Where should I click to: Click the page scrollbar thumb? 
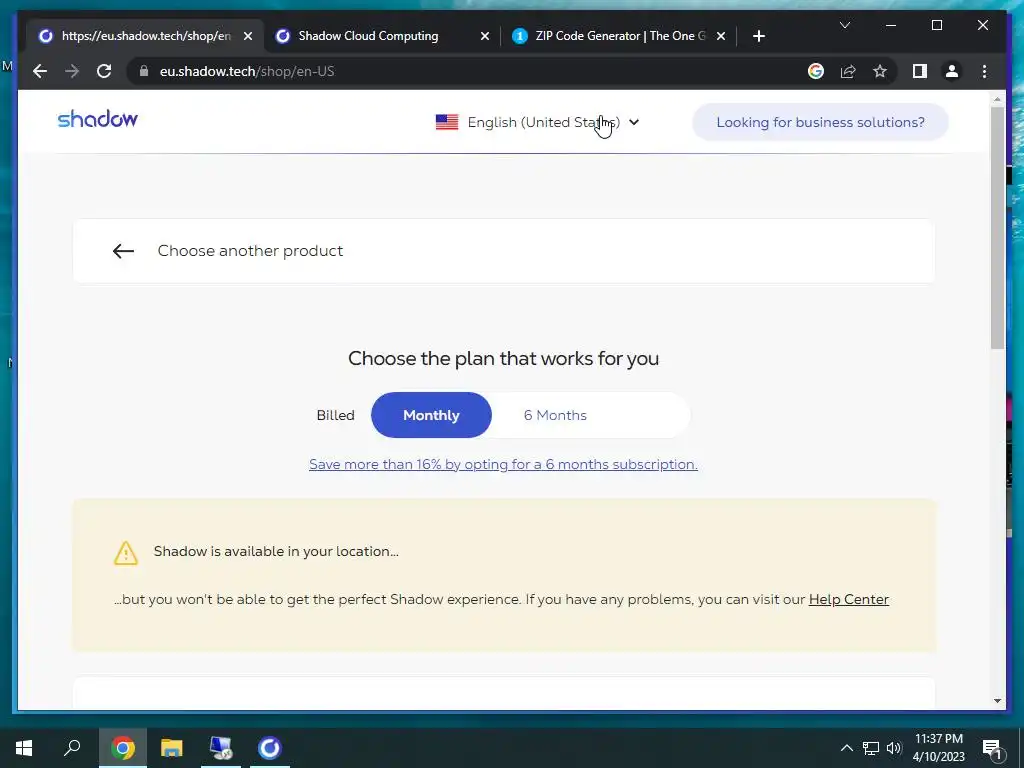pos(997,227)
